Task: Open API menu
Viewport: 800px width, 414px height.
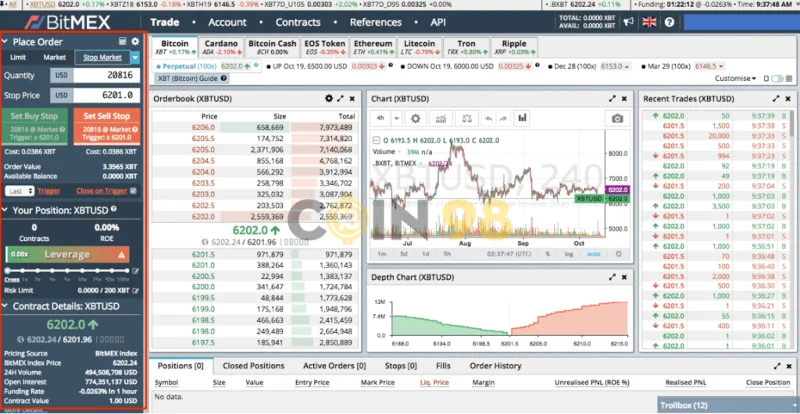Action: (438, 22)
